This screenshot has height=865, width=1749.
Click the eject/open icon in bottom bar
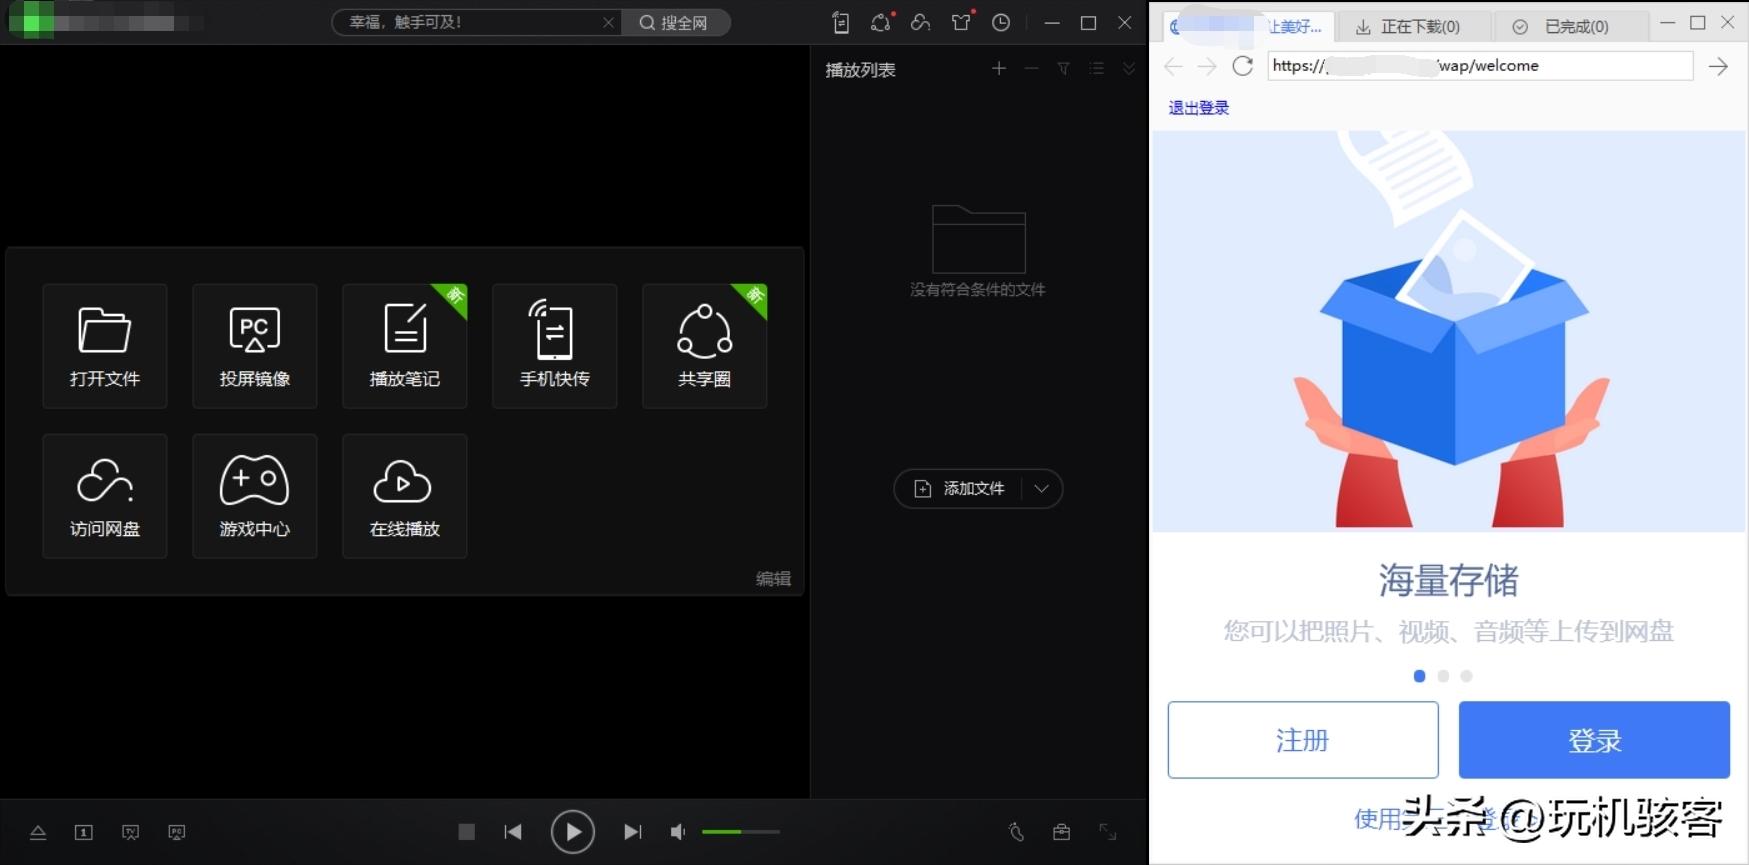[x=38, y=832]
